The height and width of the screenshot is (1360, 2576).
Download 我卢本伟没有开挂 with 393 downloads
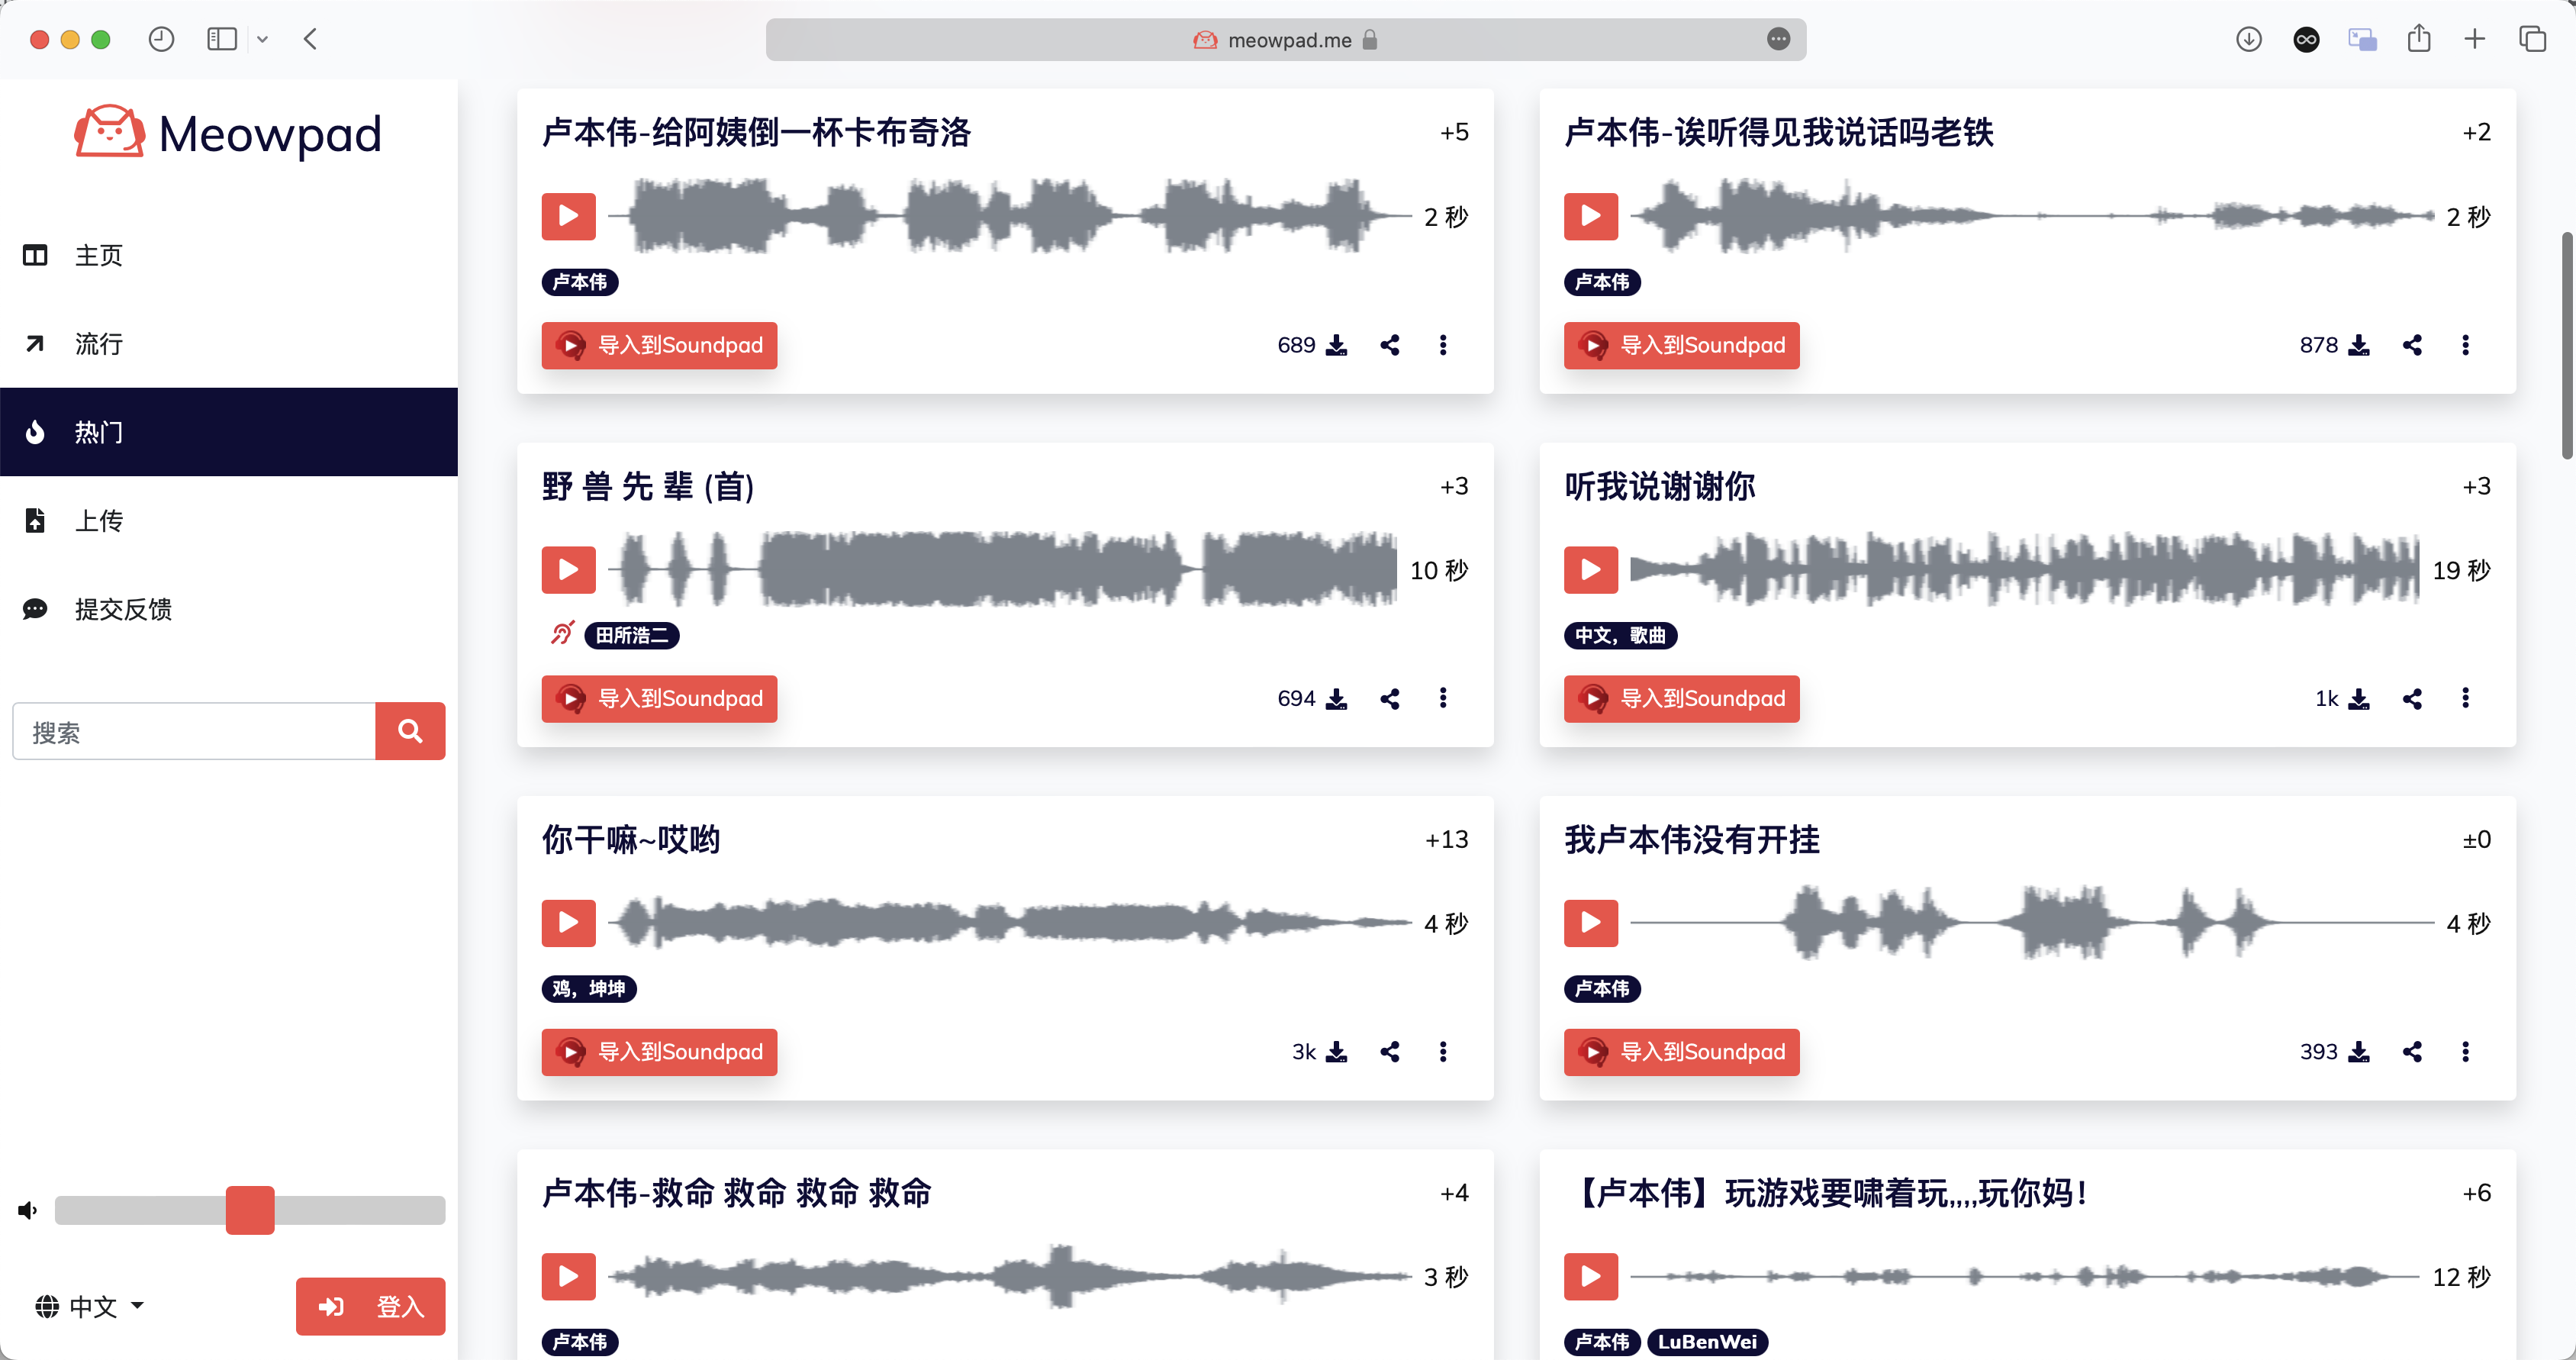(2358, 1052)
